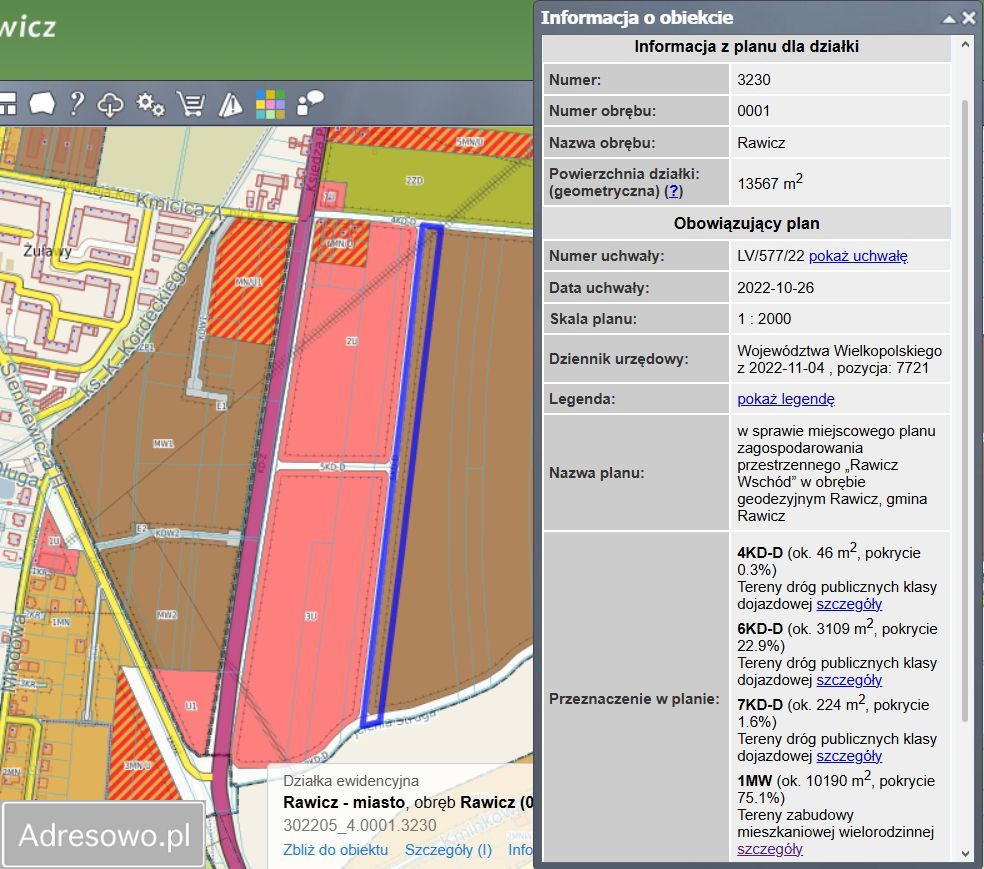Screen dimensions: 984x869
Task: Click the layout grid icon in toolbar
Action: point(7,103)
